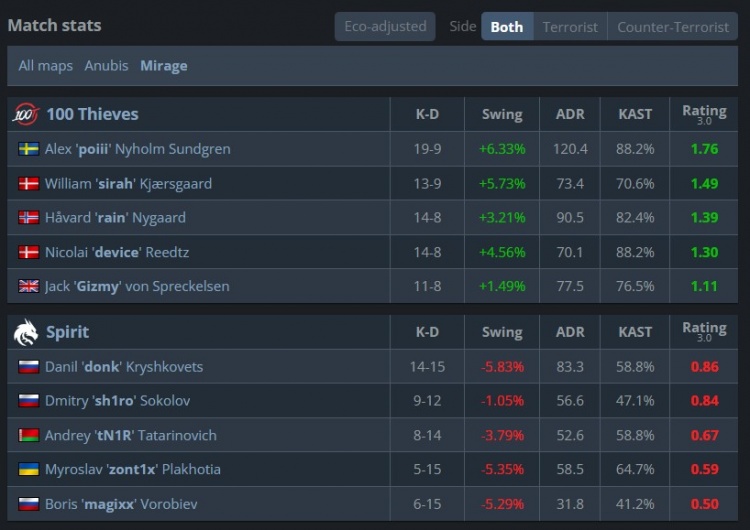Click the UK flag beside Gizmy

29,286
